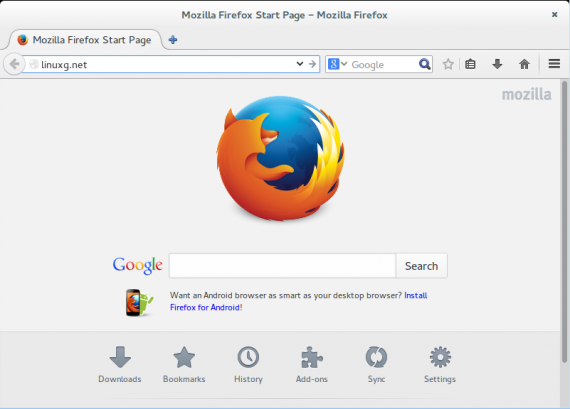Screen dimensions: 570x409
Task: Click the magnifying glass search icon
Action: pyautogui.click(x=424, y=64)
